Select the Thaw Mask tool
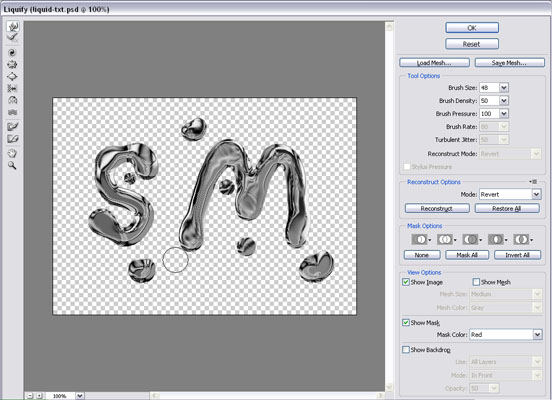Image resolution: width=552 pixels, height=400 pixels. click(x=13, y=139)
